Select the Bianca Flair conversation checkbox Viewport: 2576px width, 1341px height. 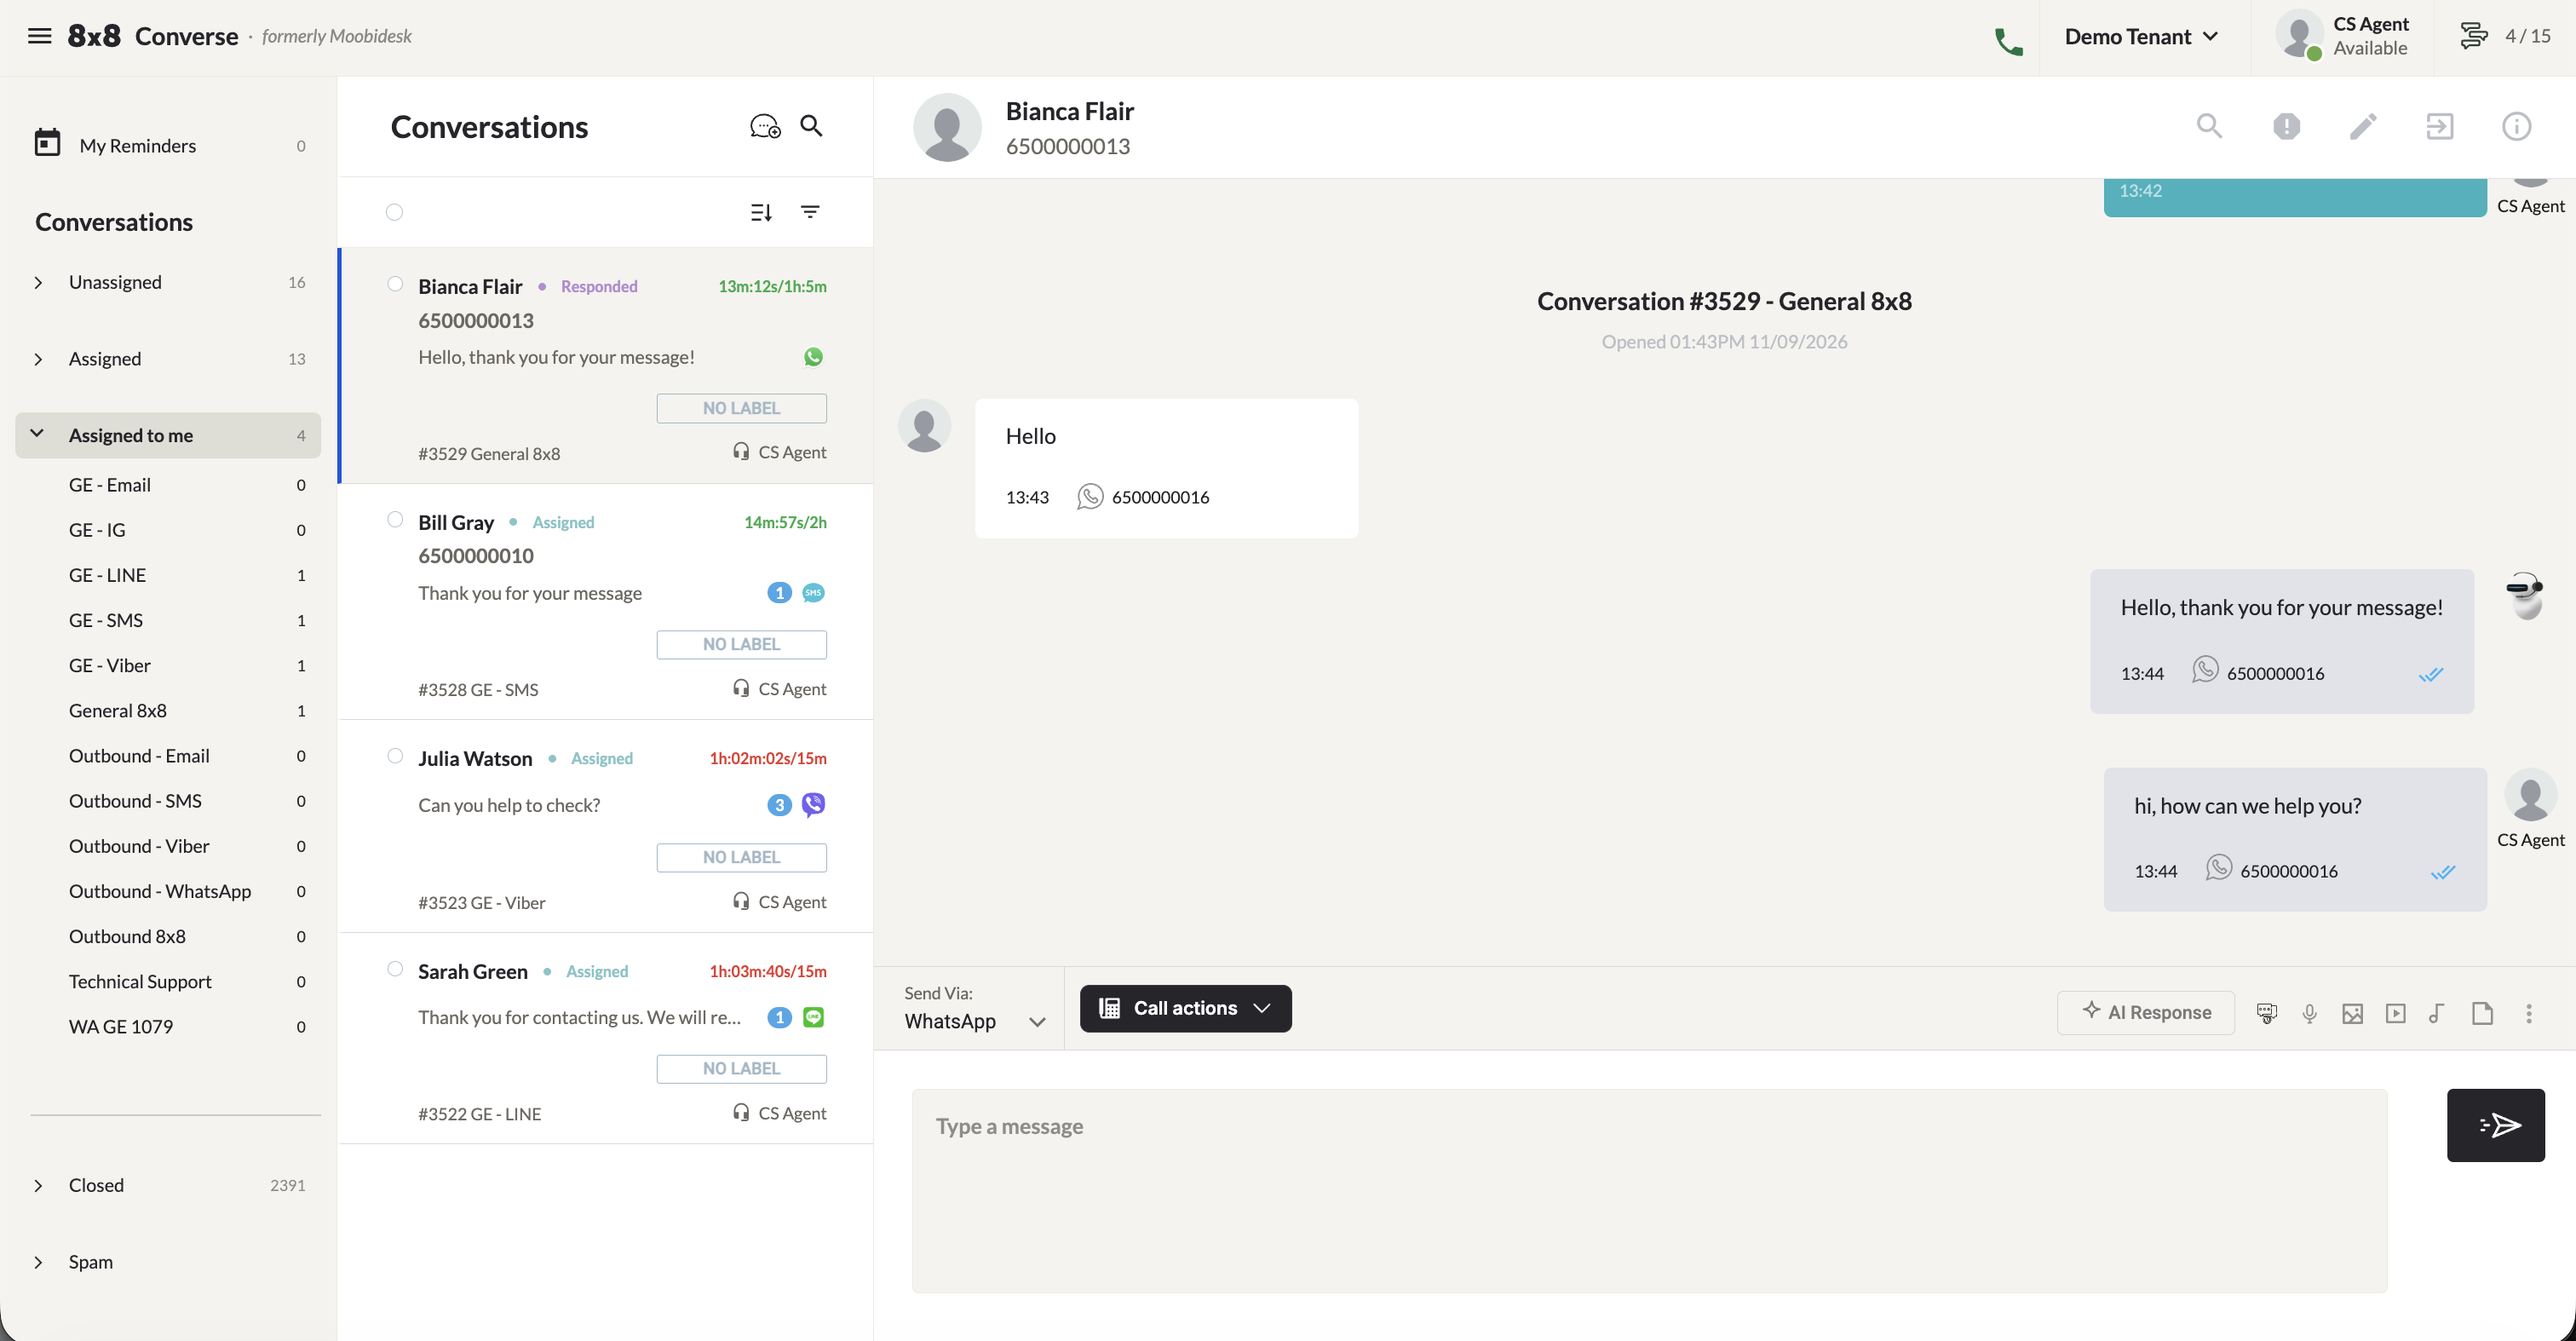click(395, 284)
